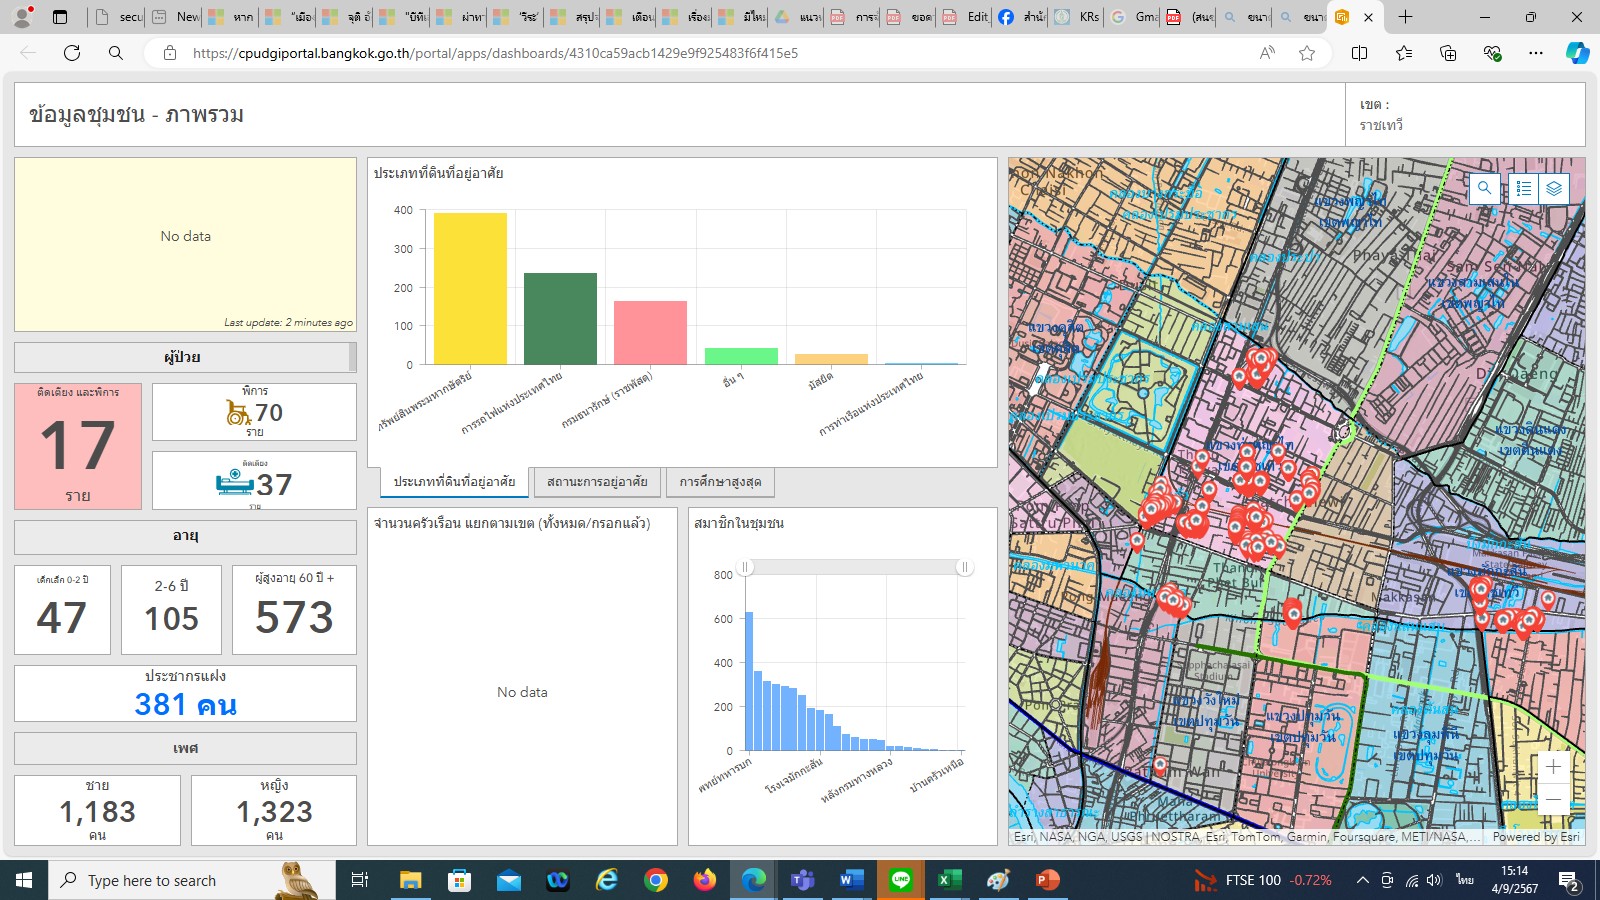The image size is (1600, 900).
Task: Open a new browser tab
Action: point(1405,17)
